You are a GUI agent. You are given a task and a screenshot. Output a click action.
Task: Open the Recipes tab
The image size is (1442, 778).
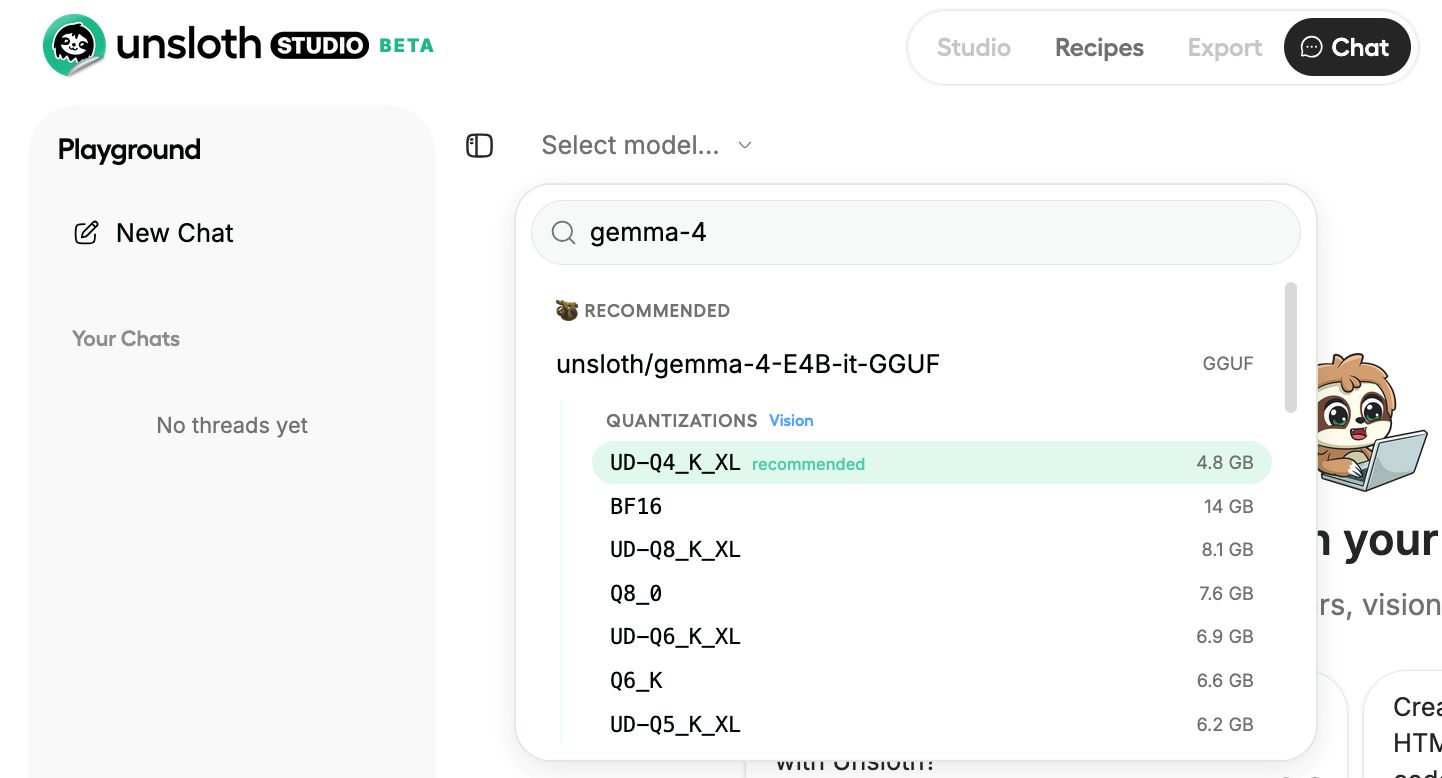pyautogui.click(x=1099, y=47)
